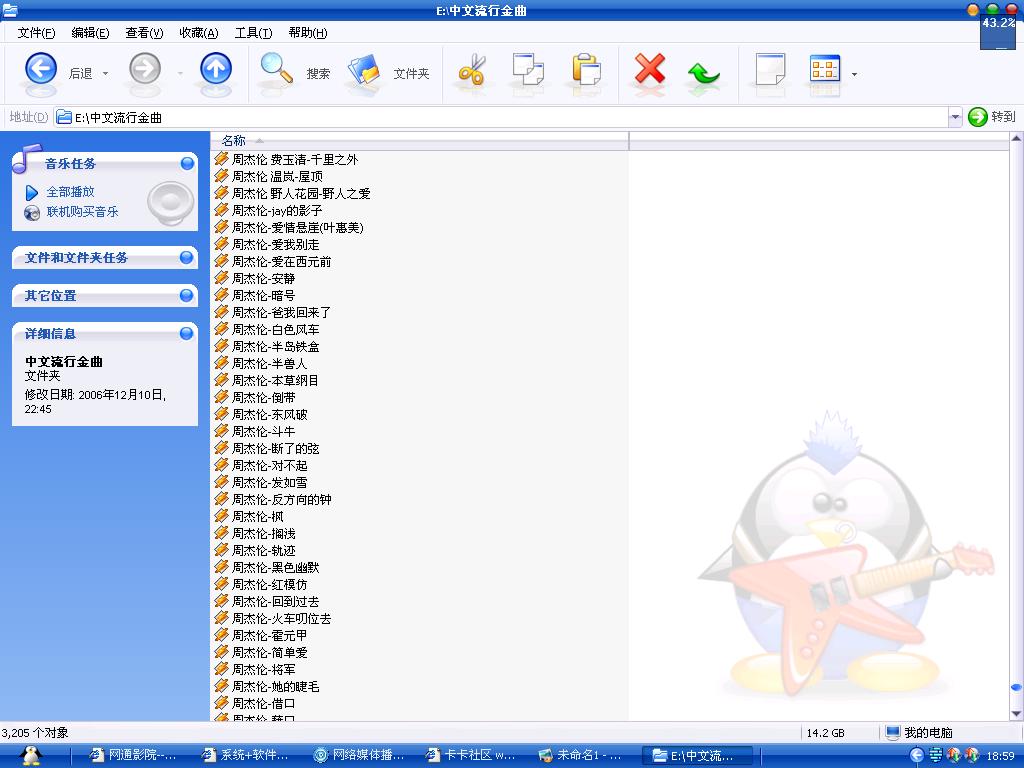Viewport: 1024px width, 768px height.
Task: Open the 帮助(H) menu
Action: coord(308,33)
